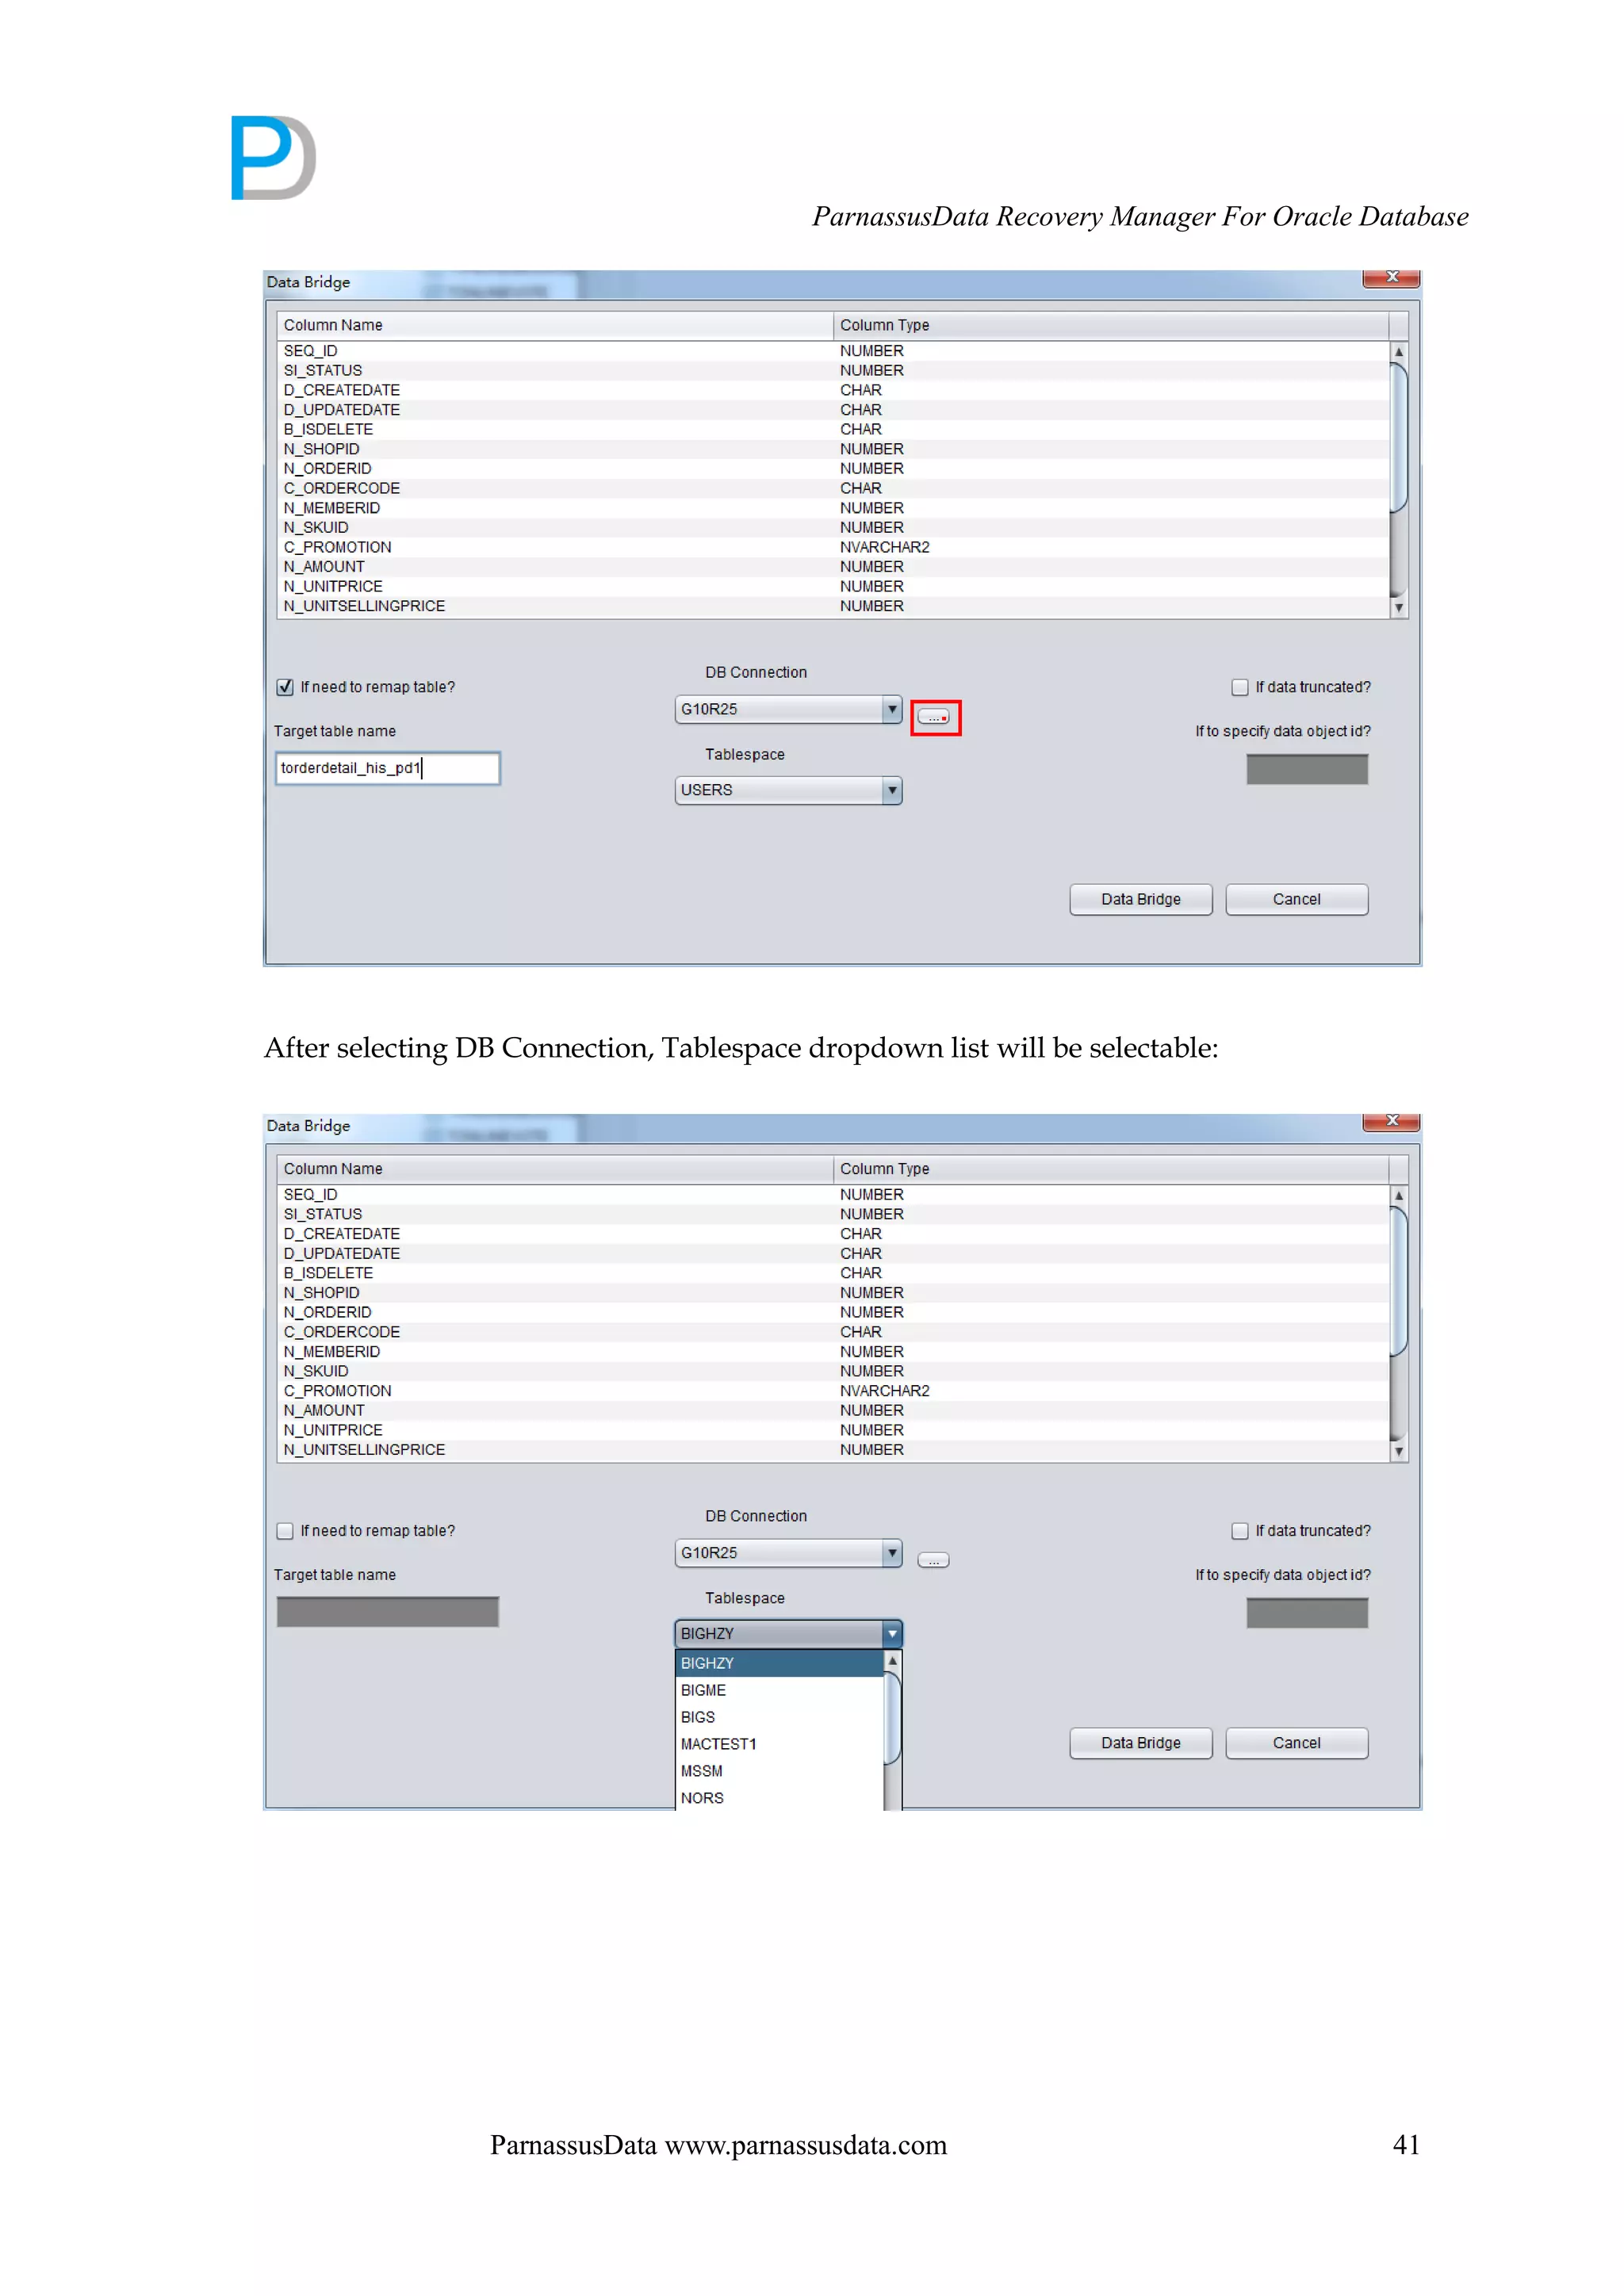This screenshot has width=1624, height=2296.
Task: Select N_UNITSELLINGPRICE row in lower dialog
Action: 833,1450
